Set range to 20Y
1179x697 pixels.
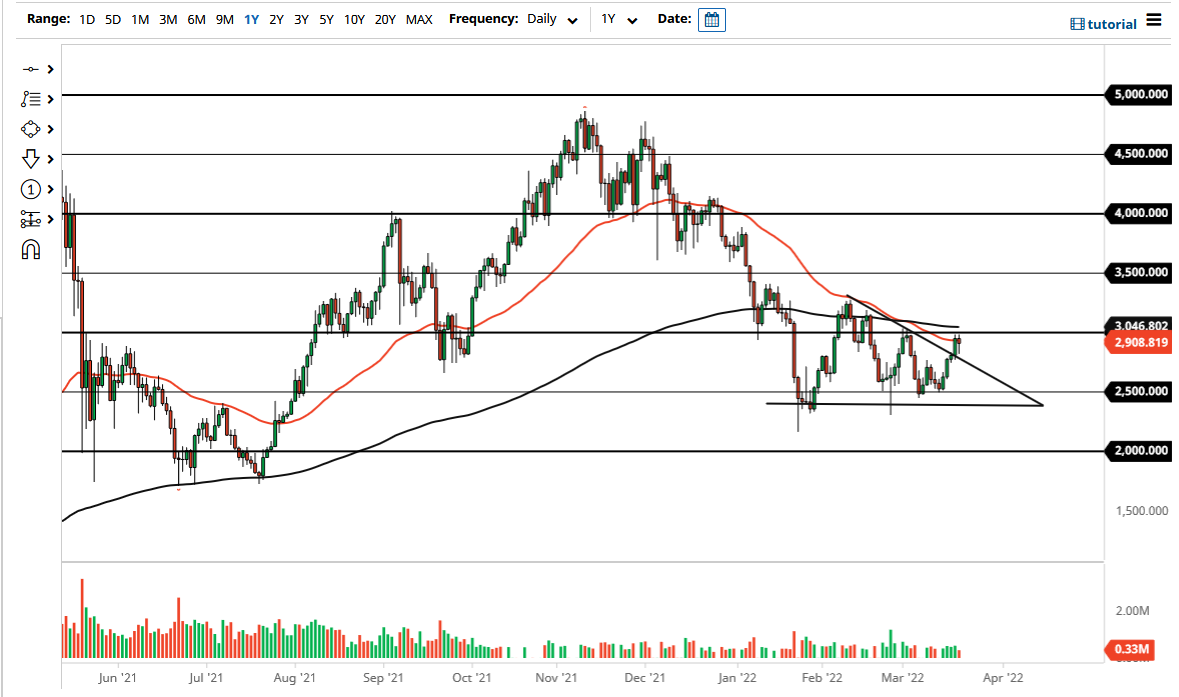[385, 20]
